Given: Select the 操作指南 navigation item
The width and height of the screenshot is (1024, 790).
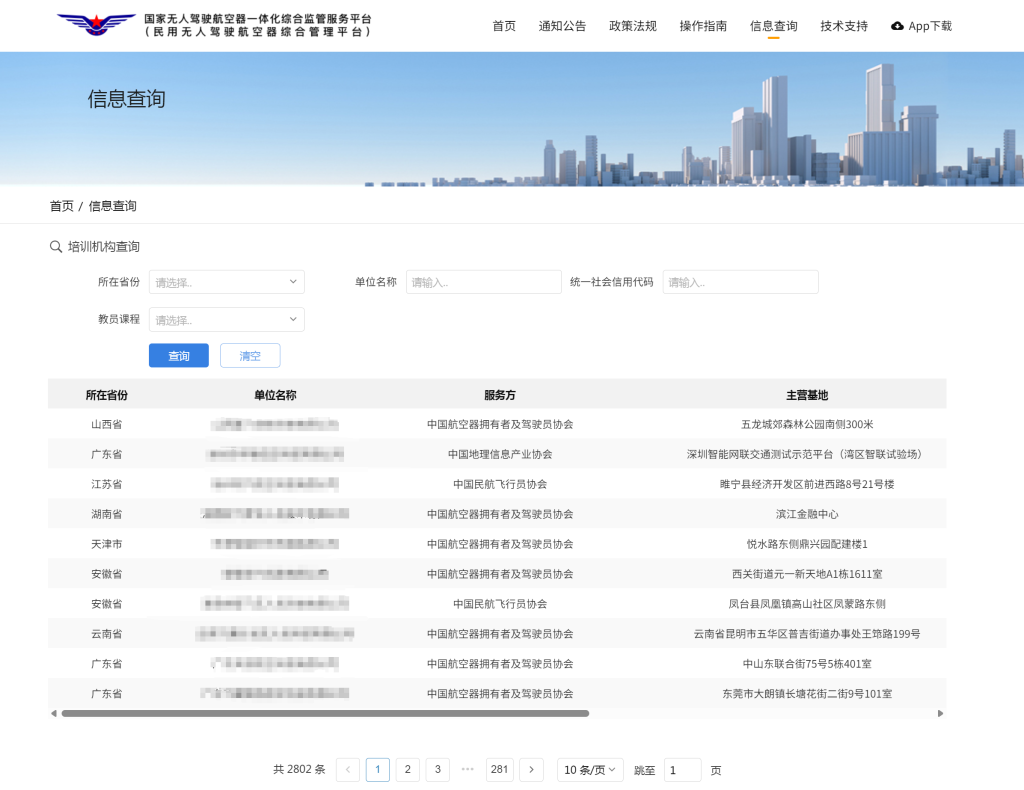Looking at the screenshot, I should coord(703,26).
